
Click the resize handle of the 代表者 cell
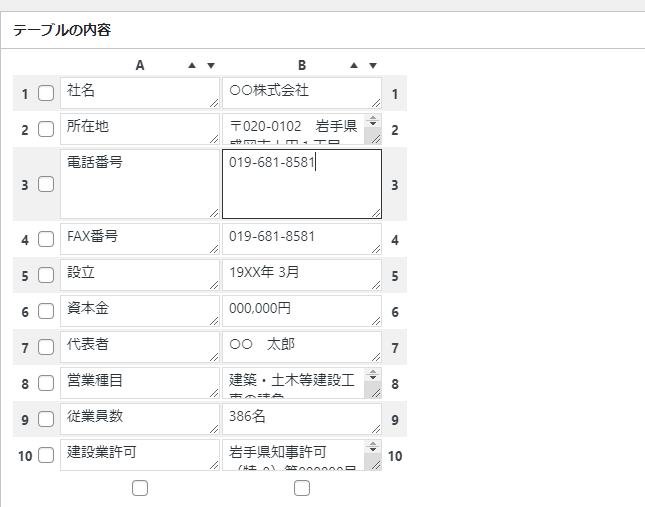(x=215, y=358)
